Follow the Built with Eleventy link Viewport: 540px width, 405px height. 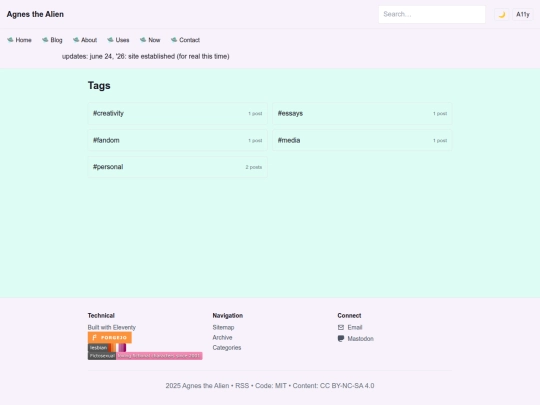click(x=112, y=327)
